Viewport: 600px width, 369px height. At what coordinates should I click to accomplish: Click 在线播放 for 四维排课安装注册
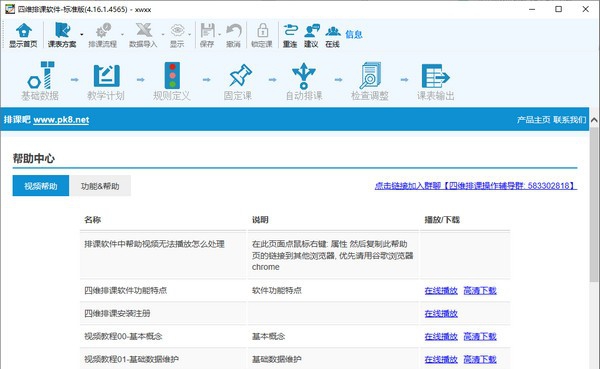click(441, 313)
